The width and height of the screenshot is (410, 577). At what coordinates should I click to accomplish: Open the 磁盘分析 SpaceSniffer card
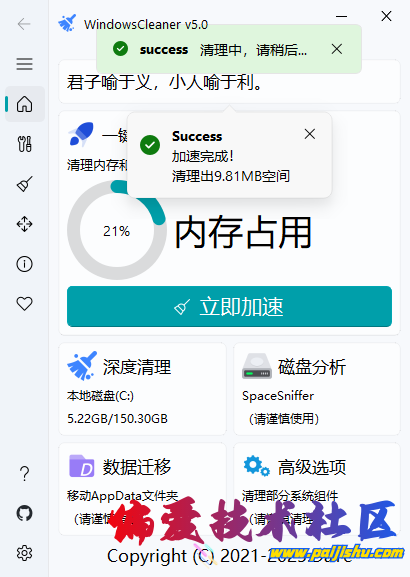317,389
